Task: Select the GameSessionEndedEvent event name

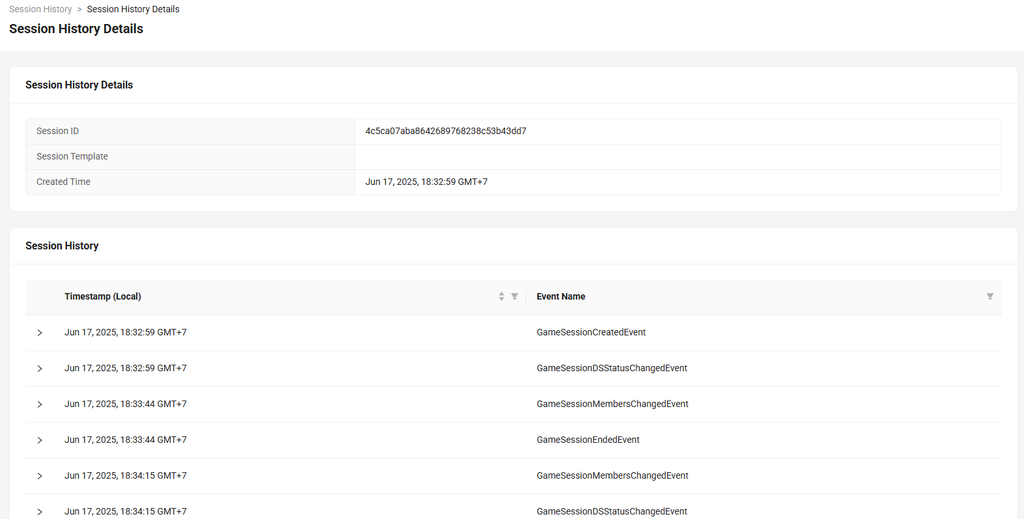Action: pyautogui.click(x=588, y=440)
